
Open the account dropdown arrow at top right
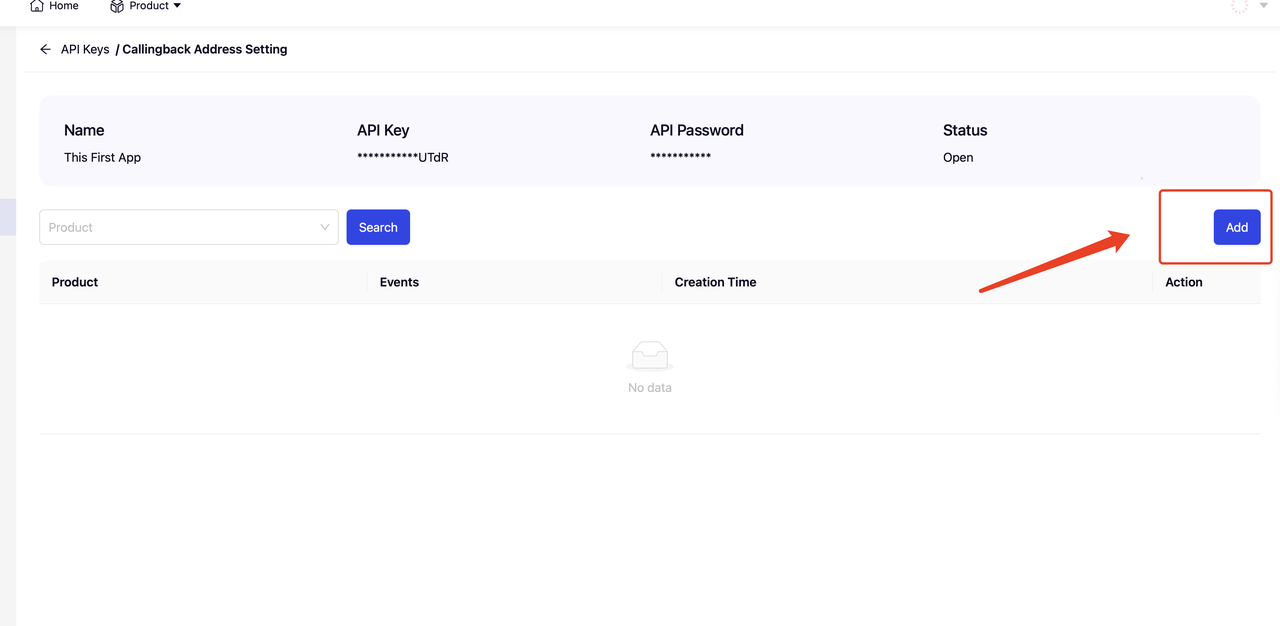pyautogui.click(x=1263, y=6)
